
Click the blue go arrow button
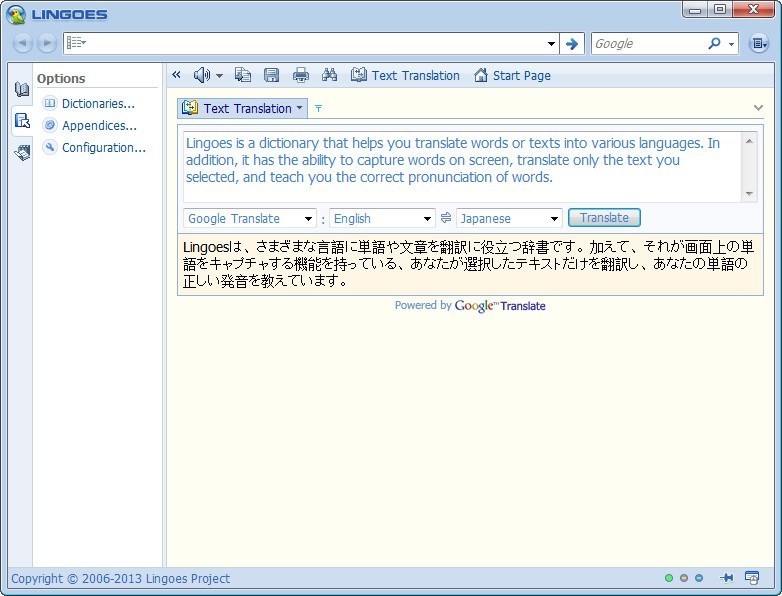[x=572, y=44]
